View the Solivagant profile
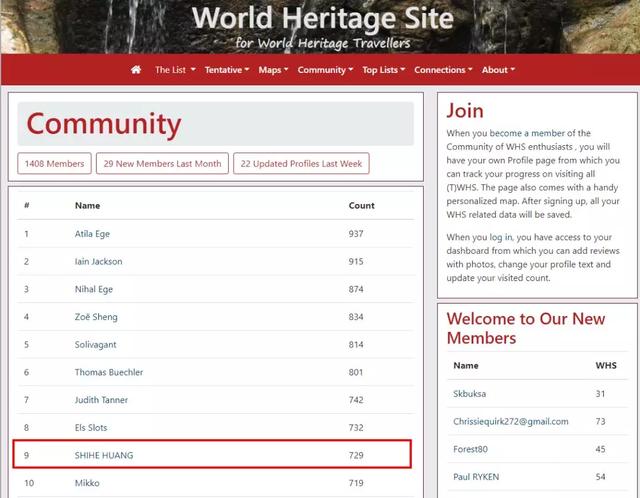The image size is (640, 498). (x=96, y=345)
